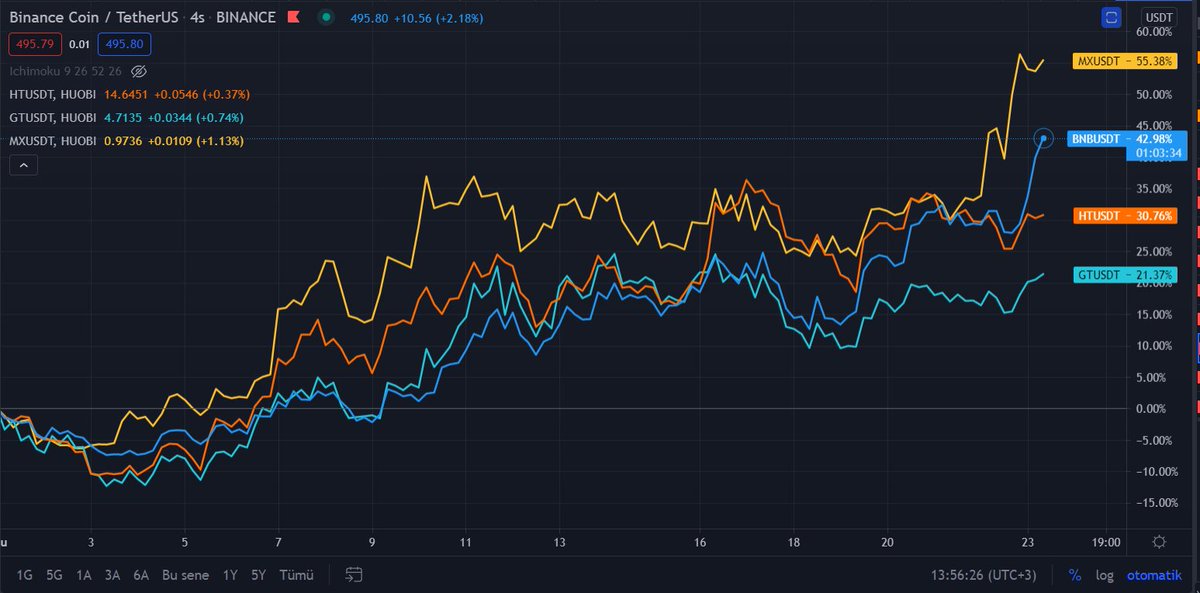This screenshot has width=1200, height=593.
Task: Open symbol search via Binance Coin / TetherUS title
Action: (x=93, y=18)
